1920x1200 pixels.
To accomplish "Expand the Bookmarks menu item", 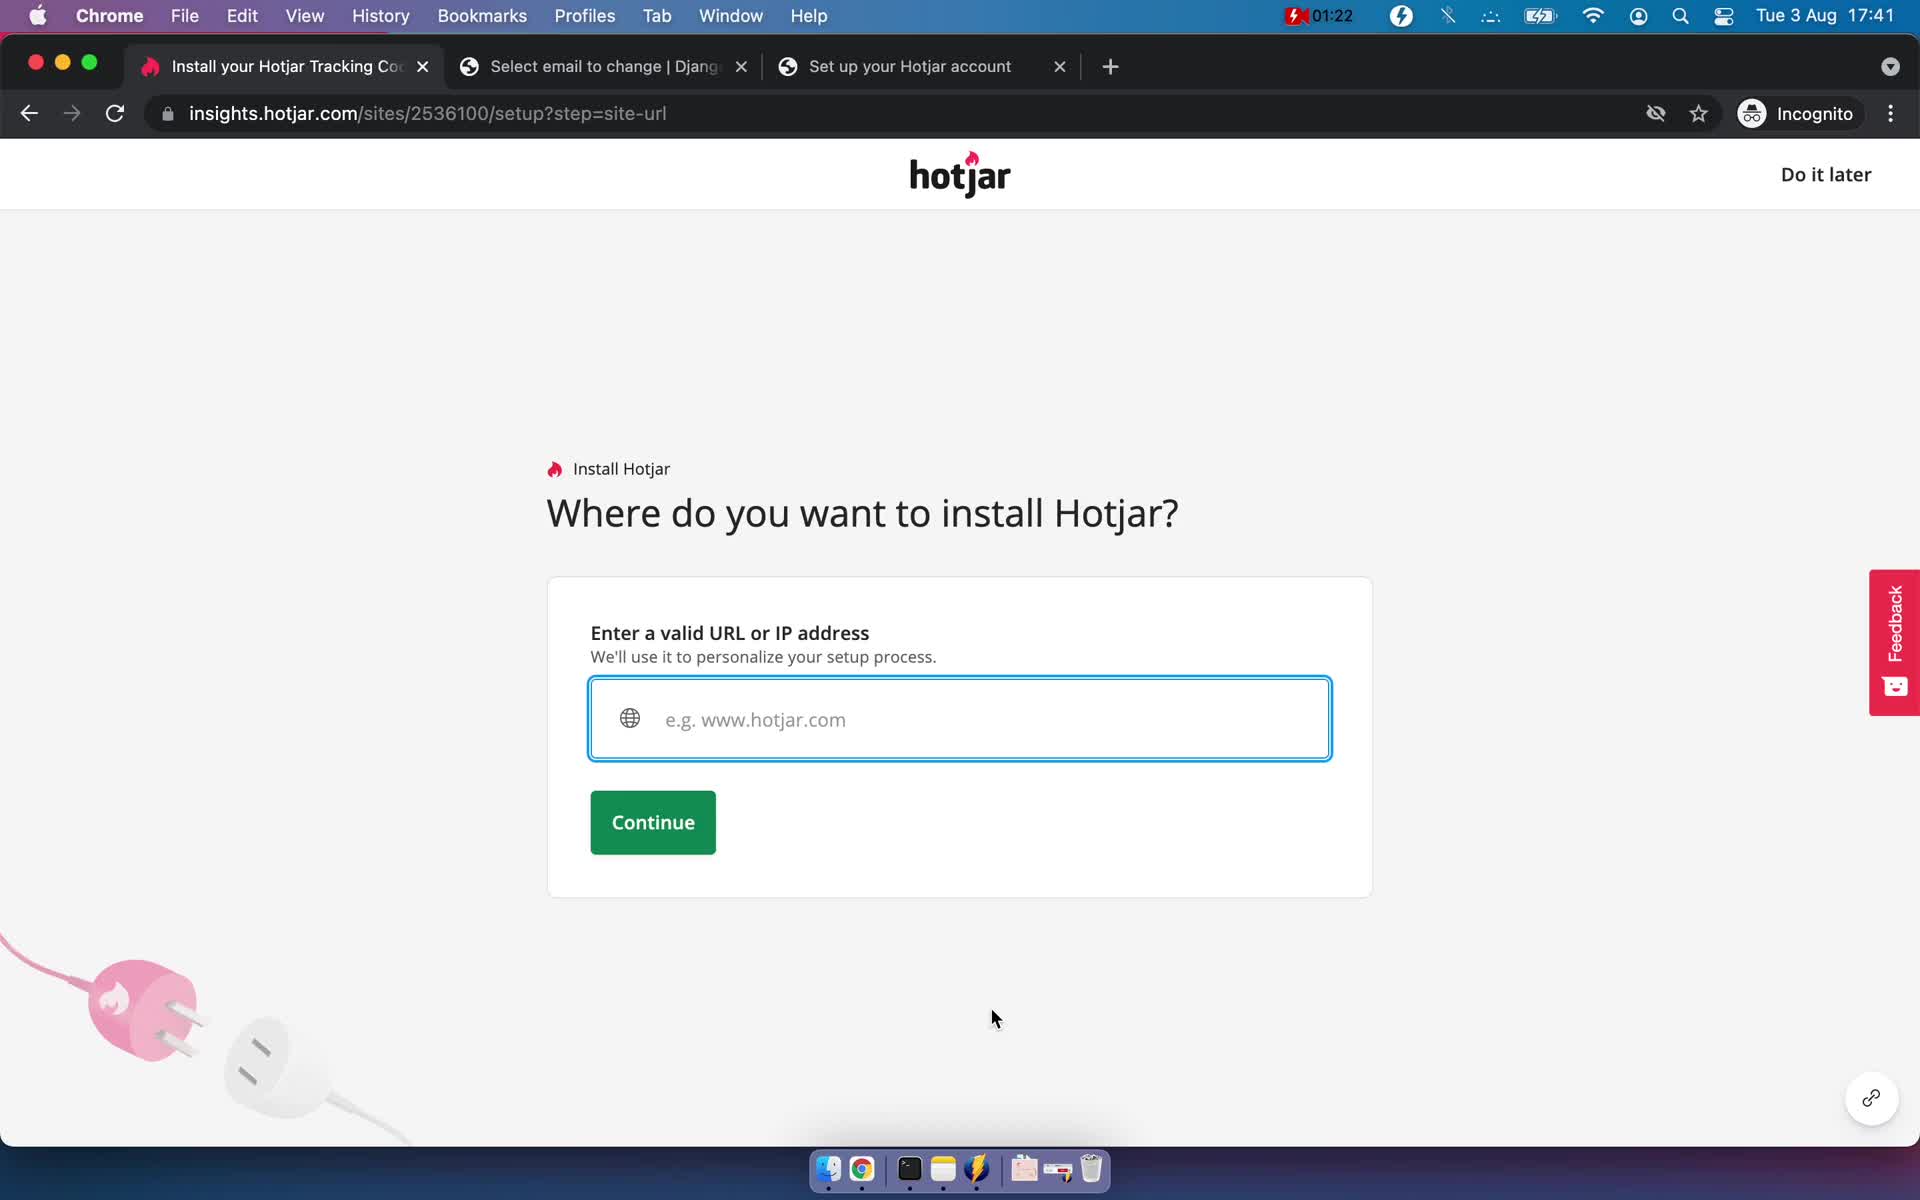I will pos(481,15).
